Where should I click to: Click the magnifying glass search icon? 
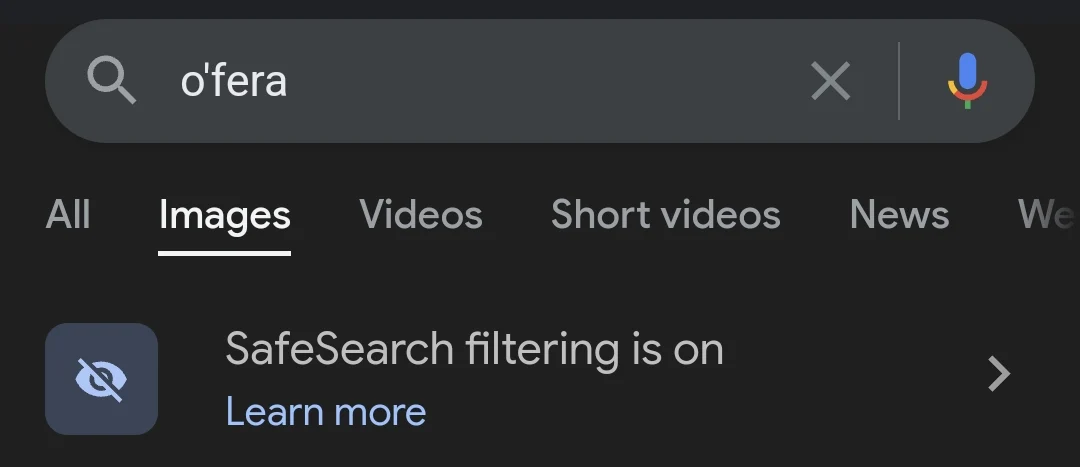[111, 80]
